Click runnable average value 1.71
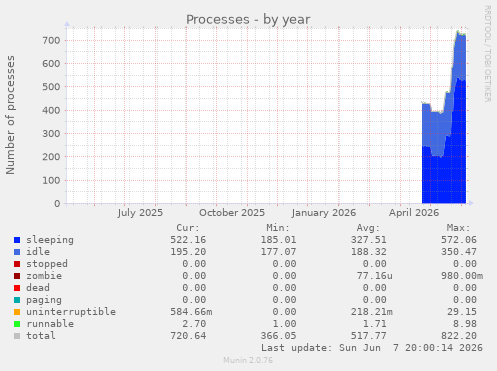497x371 pixels. pos(375,324)
